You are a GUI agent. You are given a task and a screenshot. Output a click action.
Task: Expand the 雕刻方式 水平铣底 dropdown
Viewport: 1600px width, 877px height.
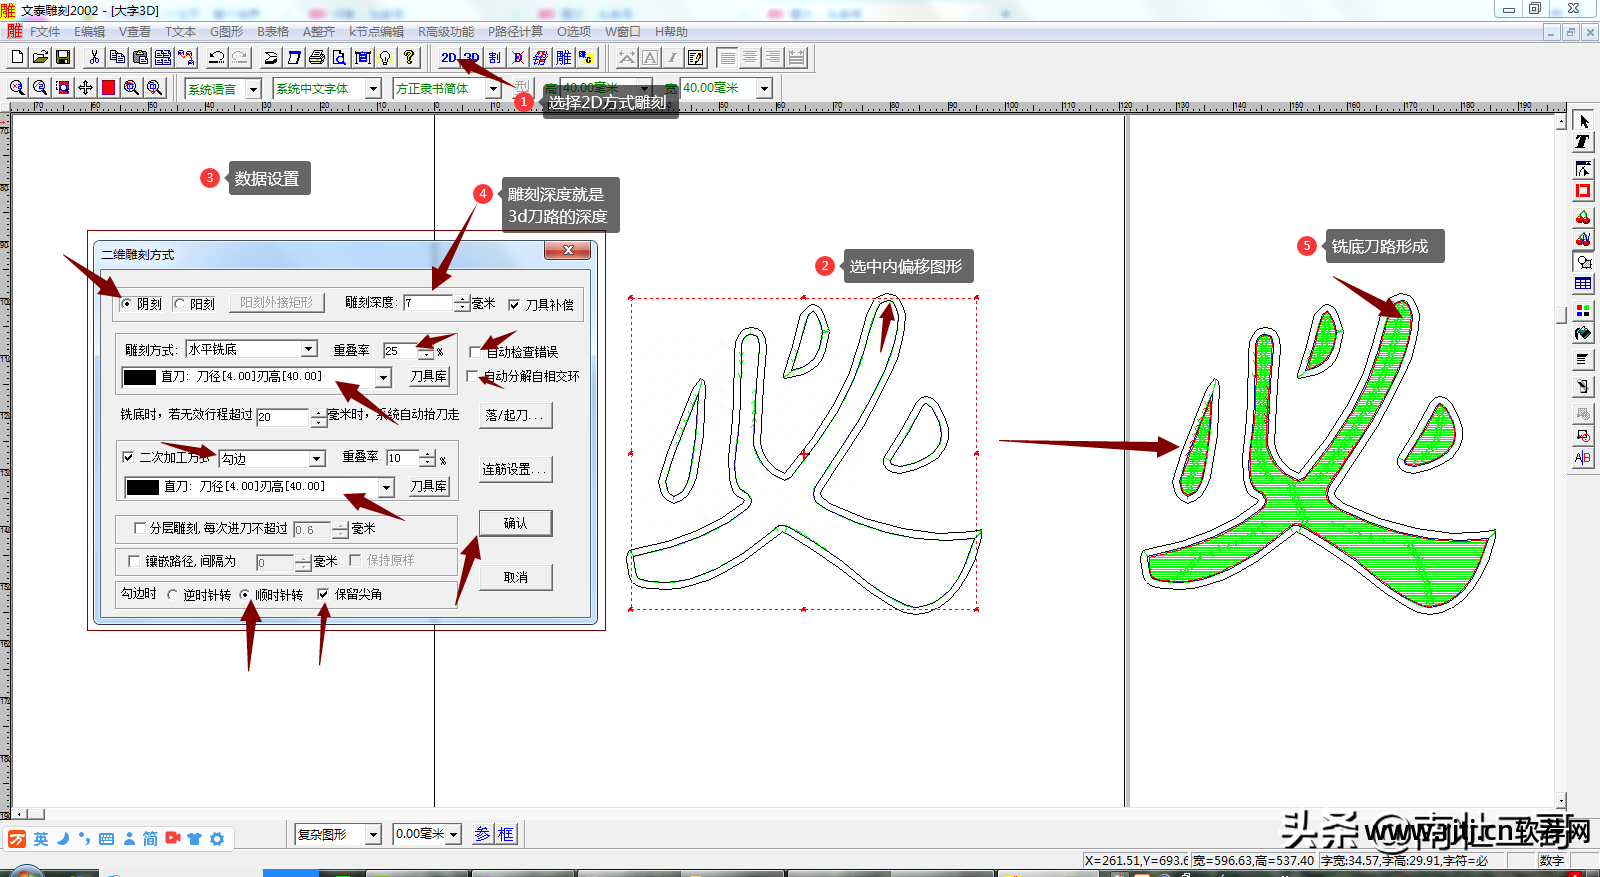click(x=309, y=349)
